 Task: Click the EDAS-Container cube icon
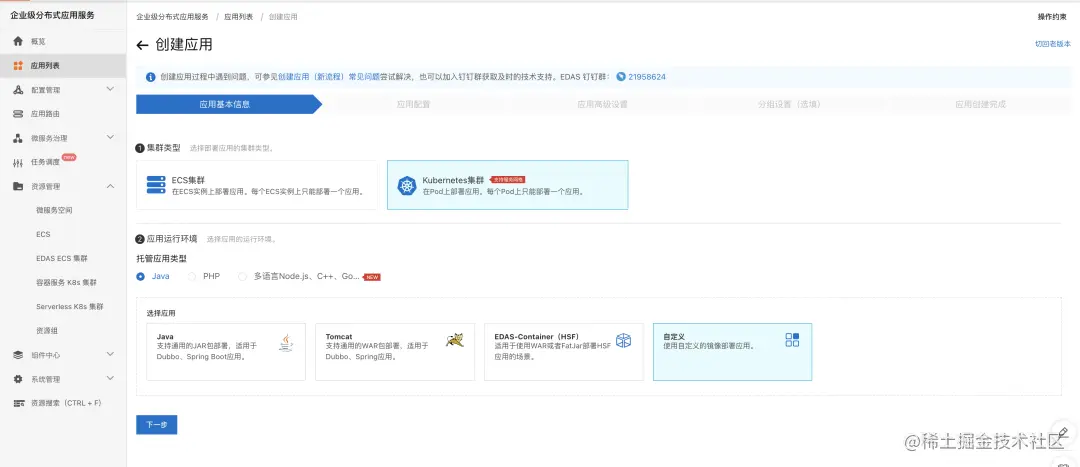(x=623, y=340)
